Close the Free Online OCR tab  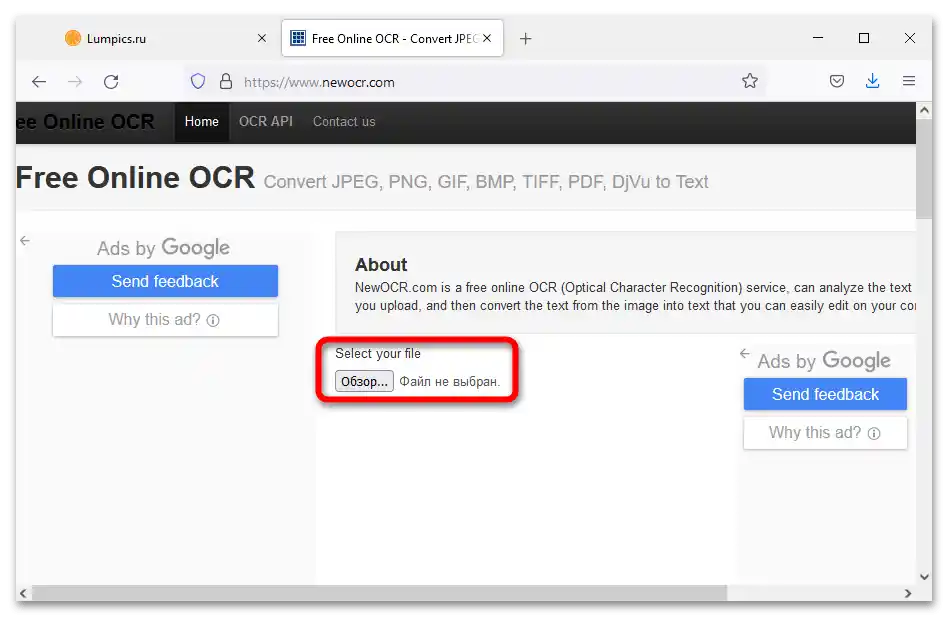487,38
